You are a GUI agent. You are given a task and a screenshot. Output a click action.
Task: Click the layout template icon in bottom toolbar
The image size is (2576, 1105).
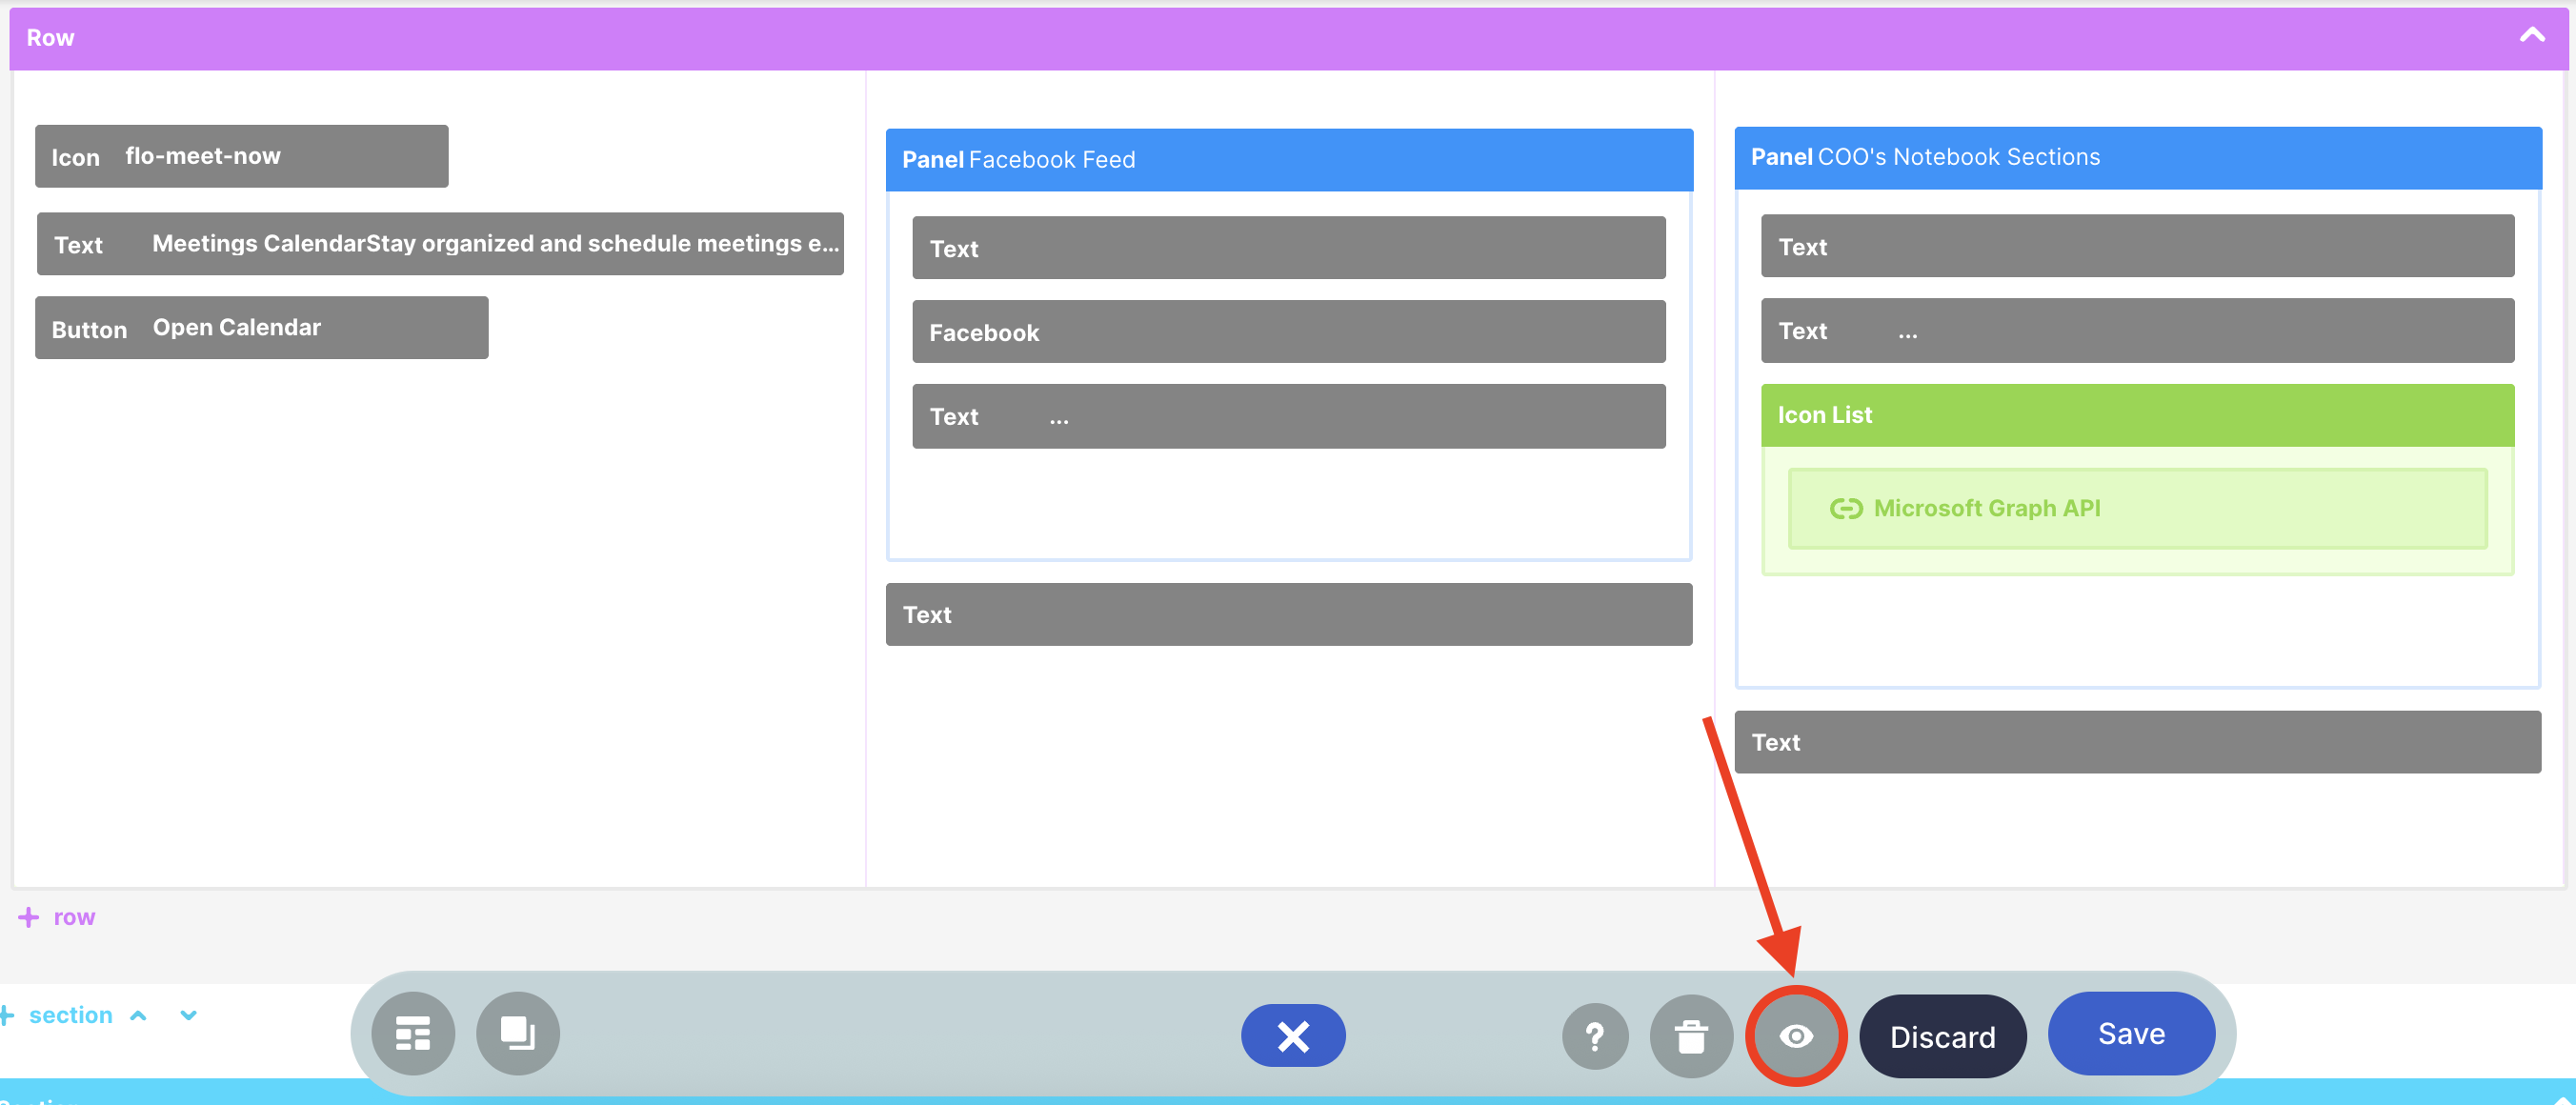pos(412,1033)
